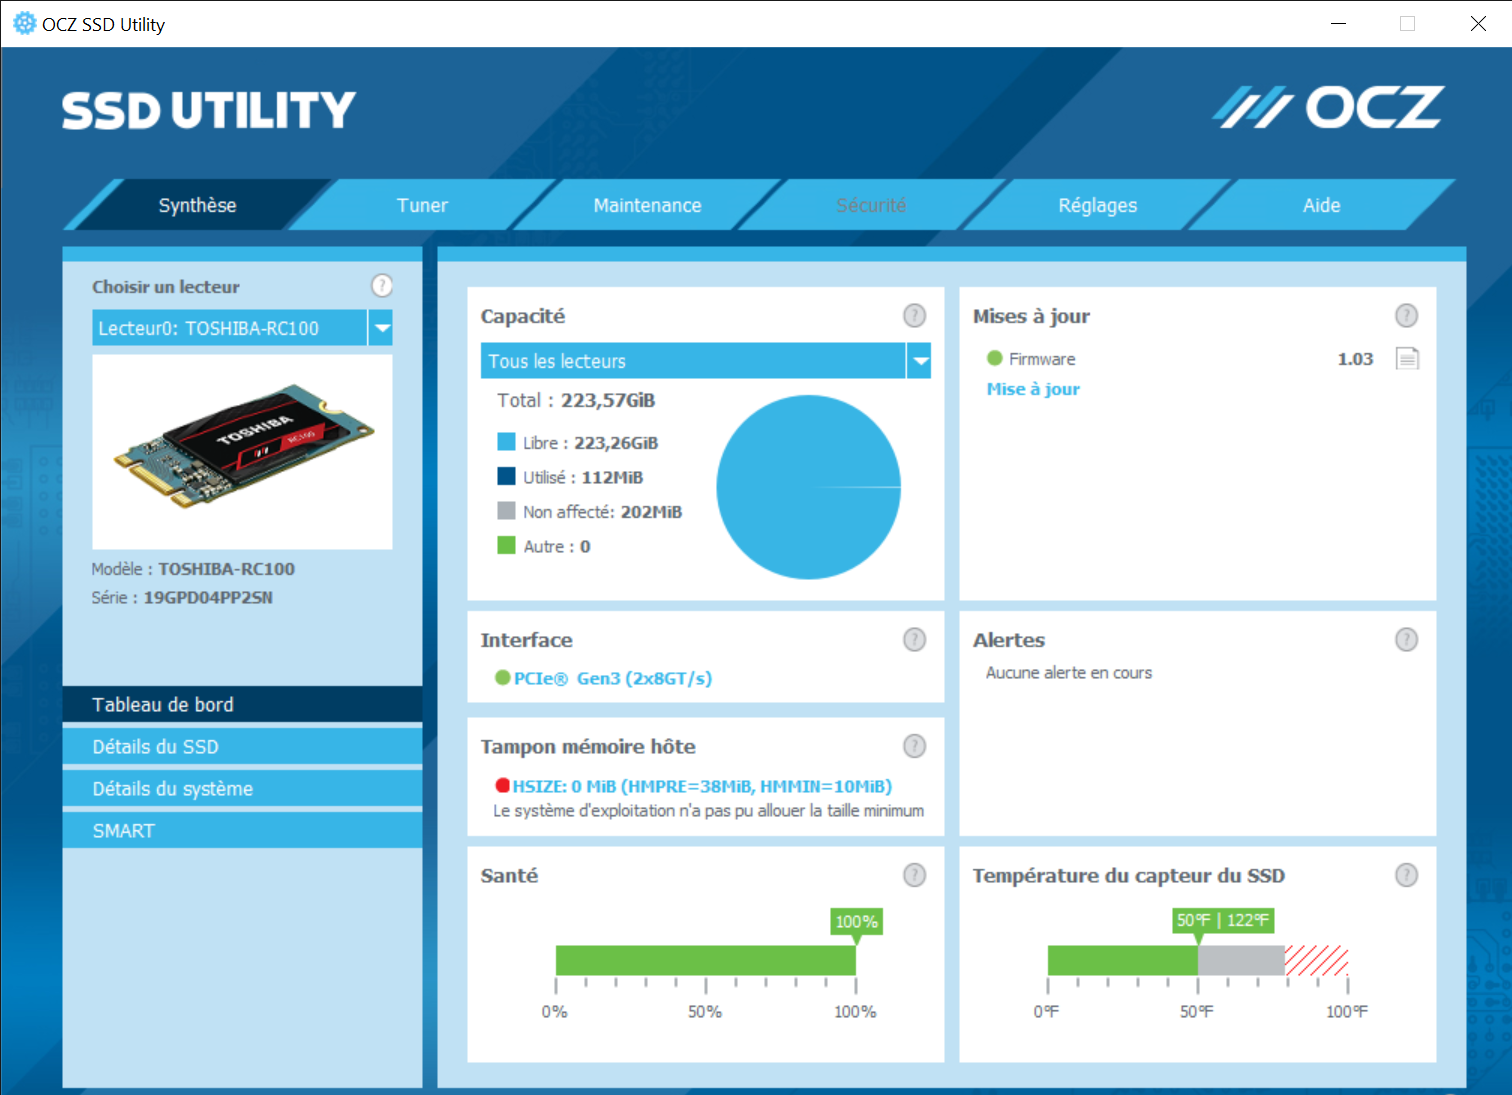
Task: Open help for Choisir un lecteur
Action: (382, 286)
